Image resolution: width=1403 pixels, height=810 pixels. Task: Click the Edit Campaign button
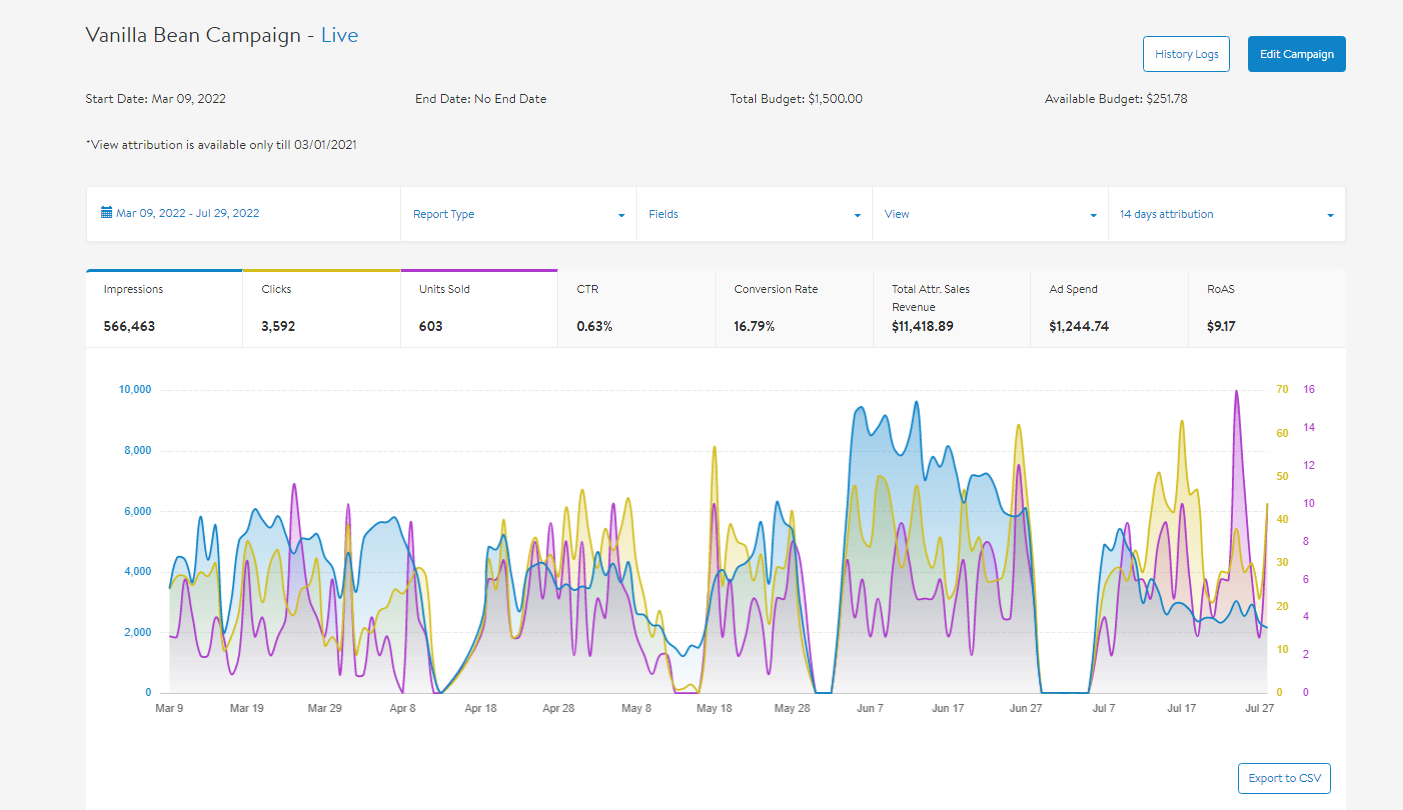click(1297, 54)
